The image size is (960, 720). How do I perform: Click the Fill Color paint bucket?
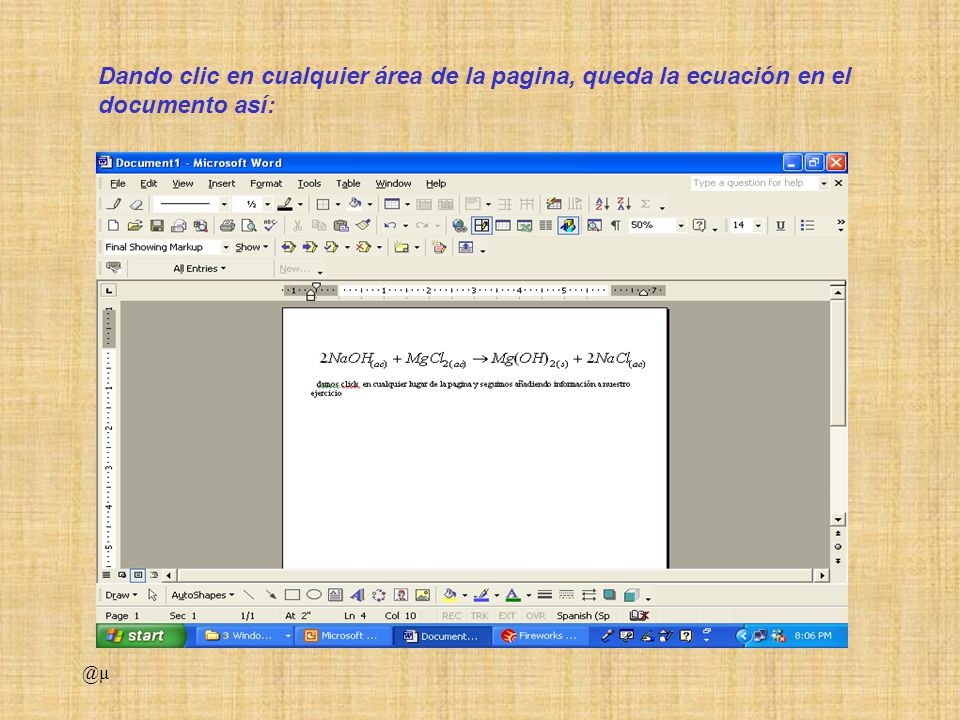pyautogui.click(x=450, y=594)
